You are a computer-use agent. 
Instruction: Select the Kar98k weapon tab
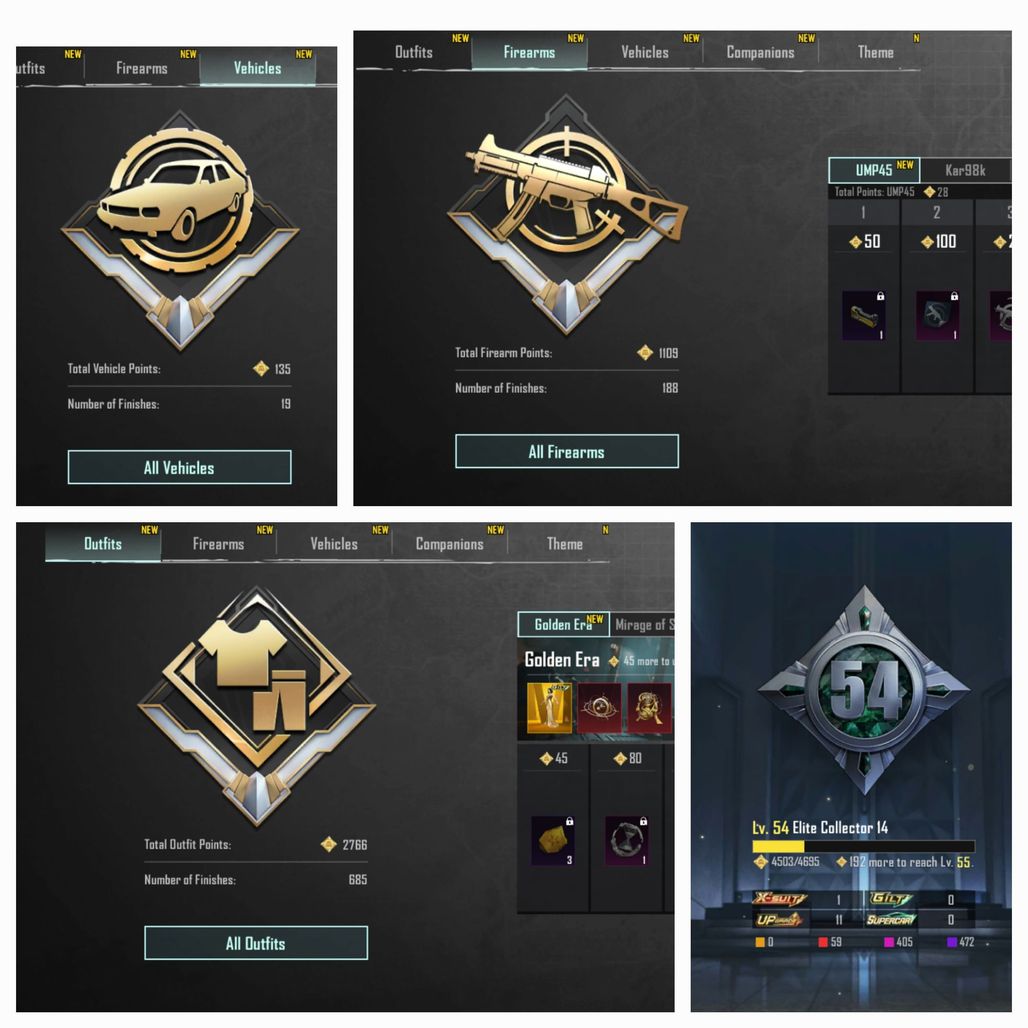[965, 170]
